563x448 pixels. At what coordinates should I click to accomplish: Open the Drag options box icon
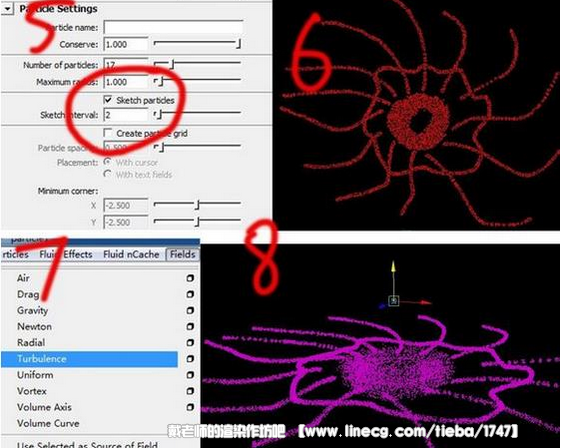point(190,294)
